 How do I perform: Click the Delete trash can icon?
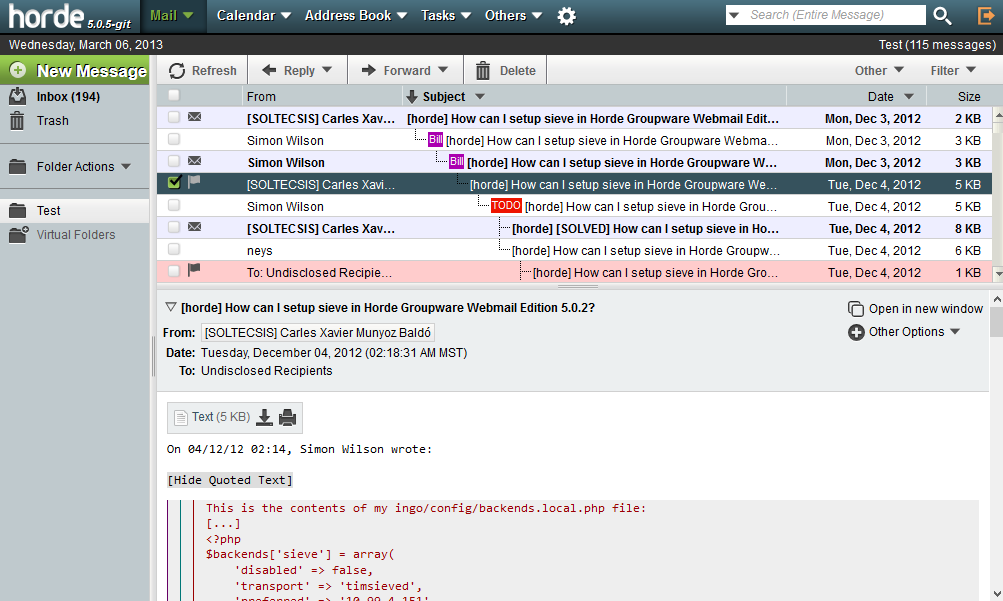pos(483,71)
